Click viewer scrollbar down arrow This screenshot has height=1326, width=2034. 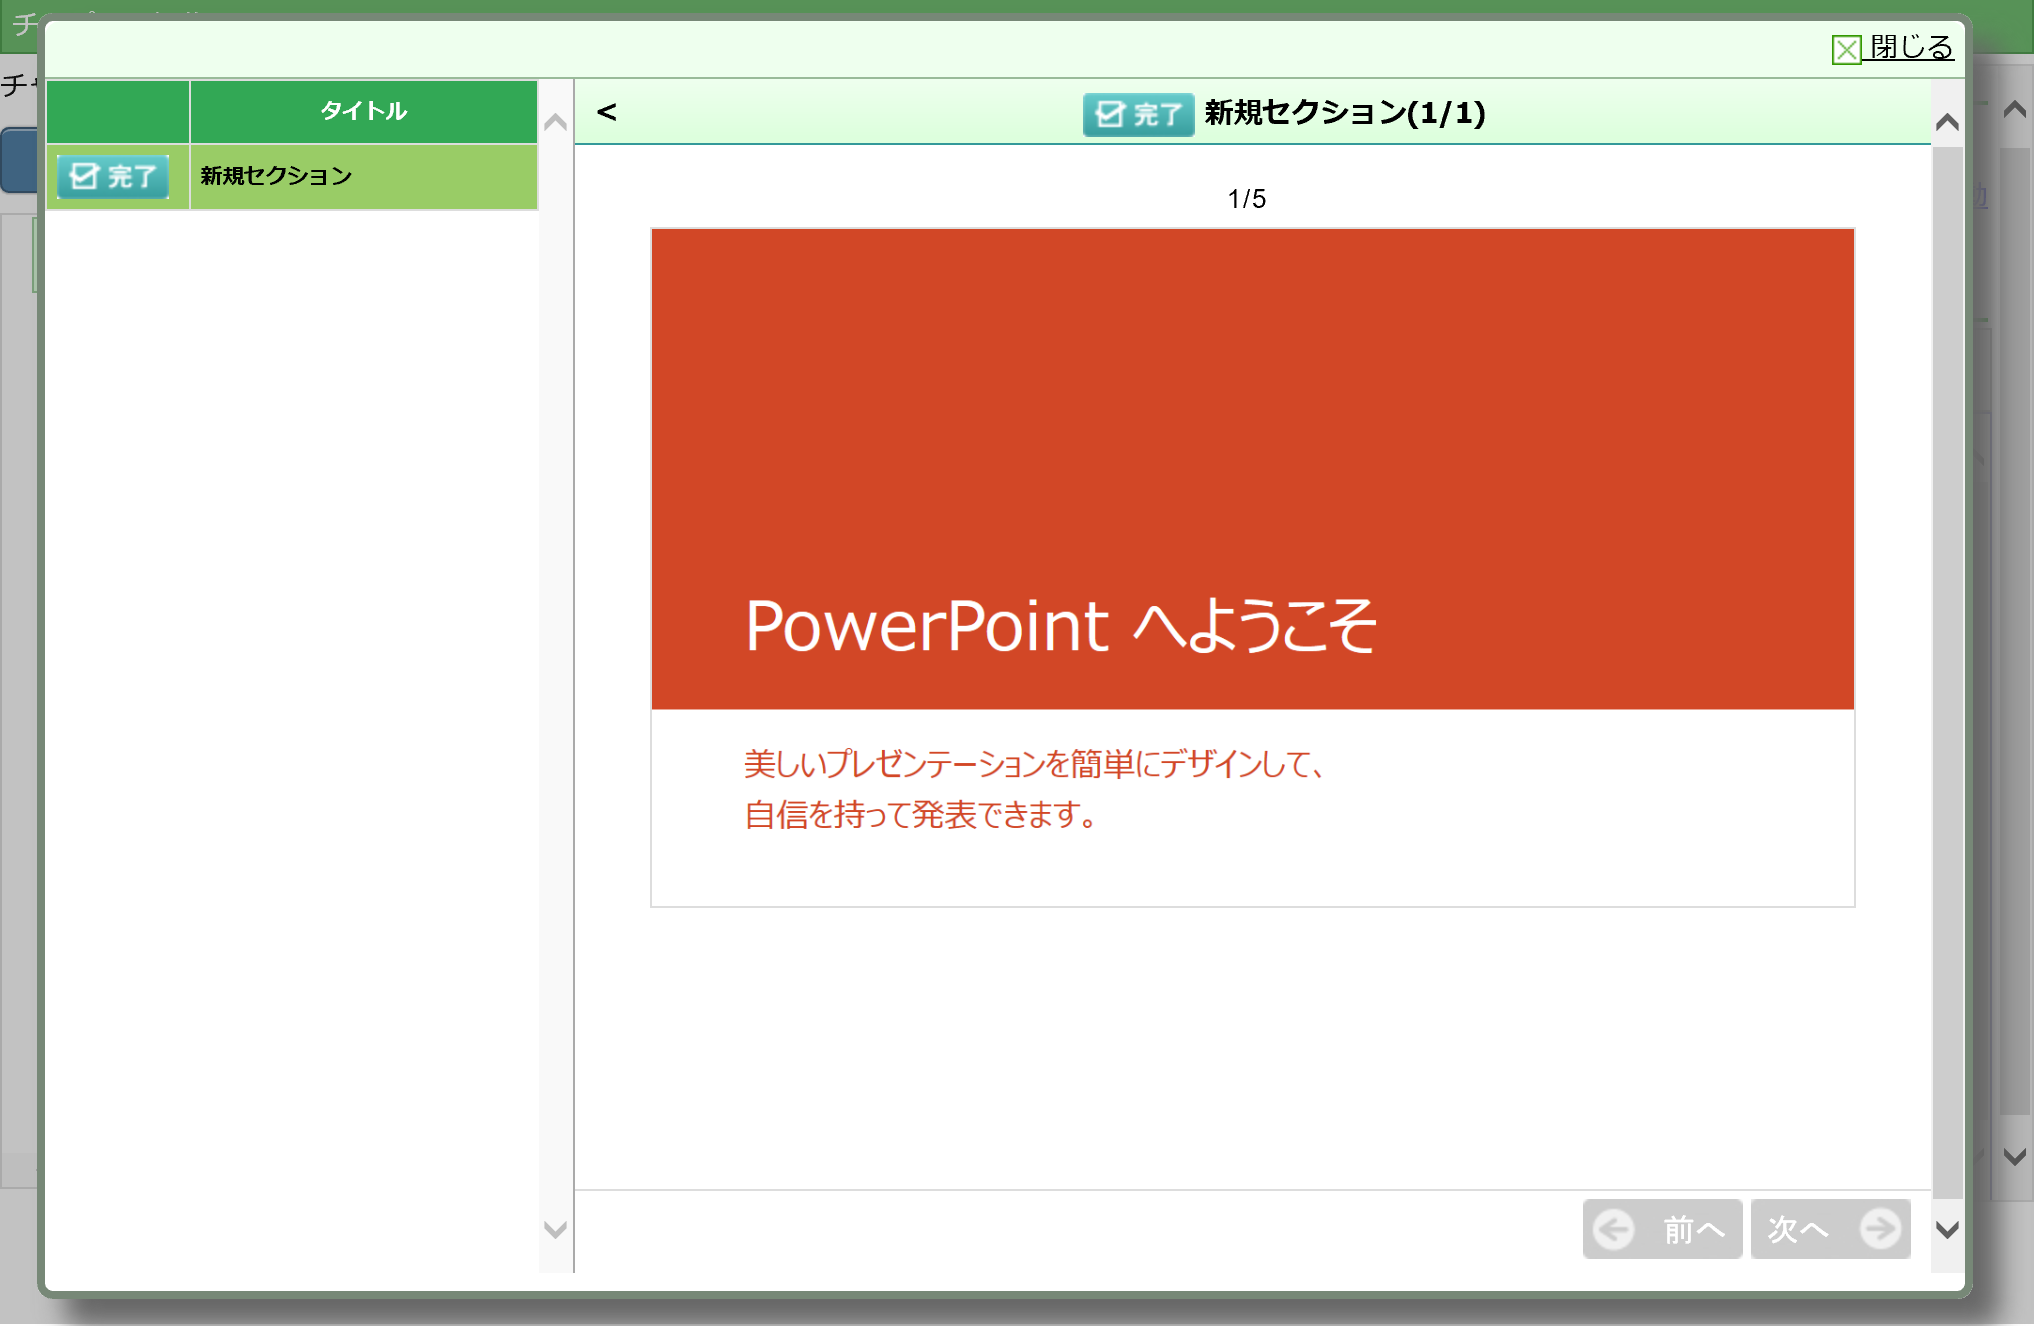(x=1947, y=1230)
